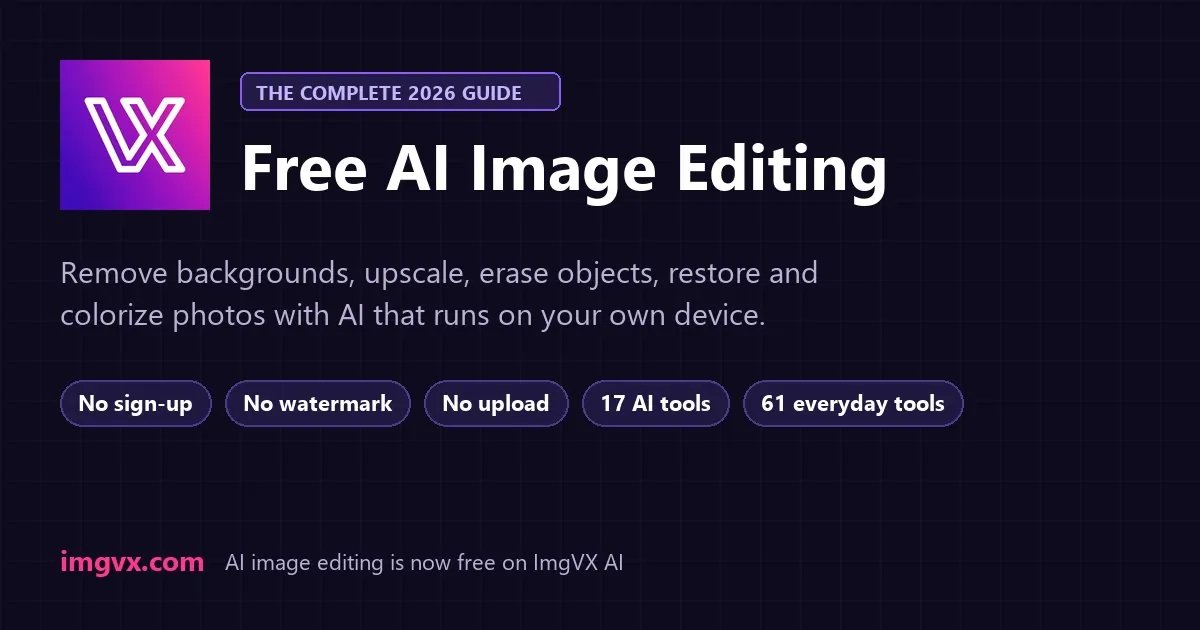The width and height of the screenshot is (1200, 630).
Task: Click the 'Remove backgrounds, upscale...' description line
Action: 439,273
